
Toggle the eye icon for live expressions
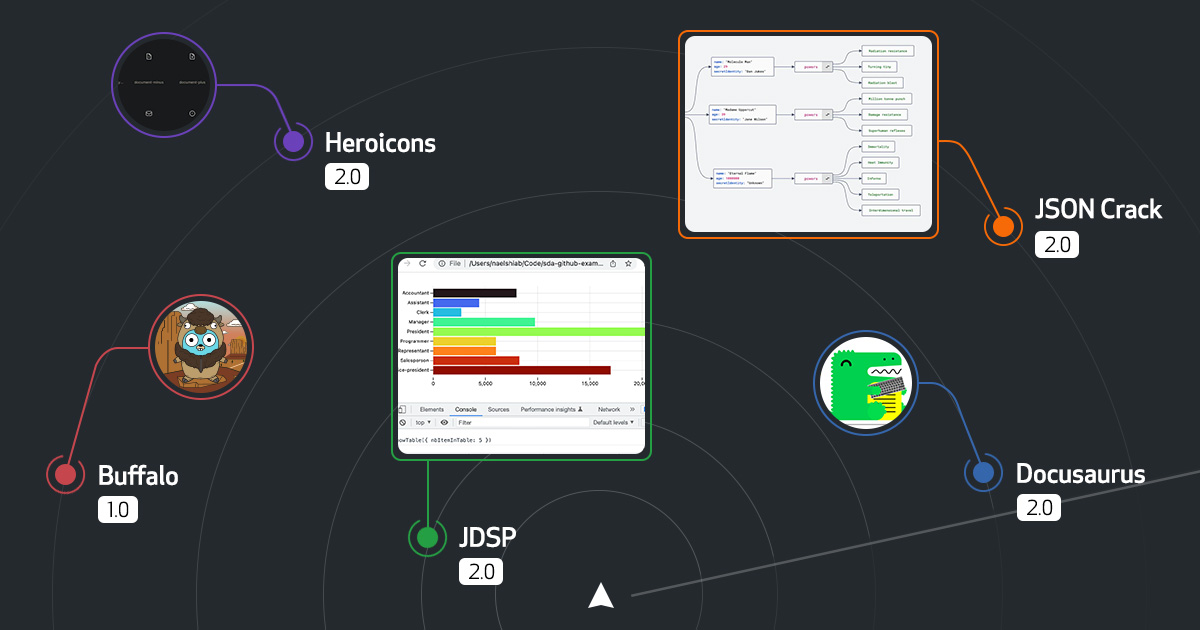click(x=444, y=422)
